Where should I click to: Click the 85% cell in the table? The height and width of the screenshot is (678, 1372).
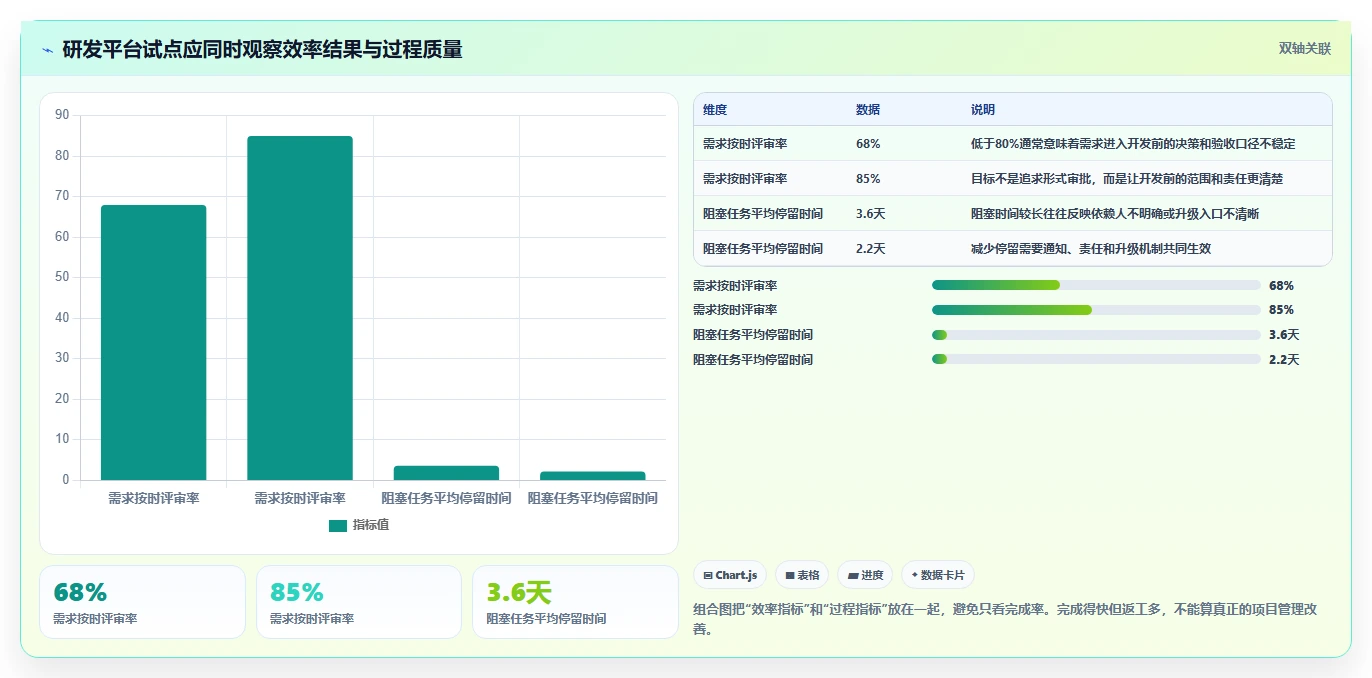click(x=868, y=179)
